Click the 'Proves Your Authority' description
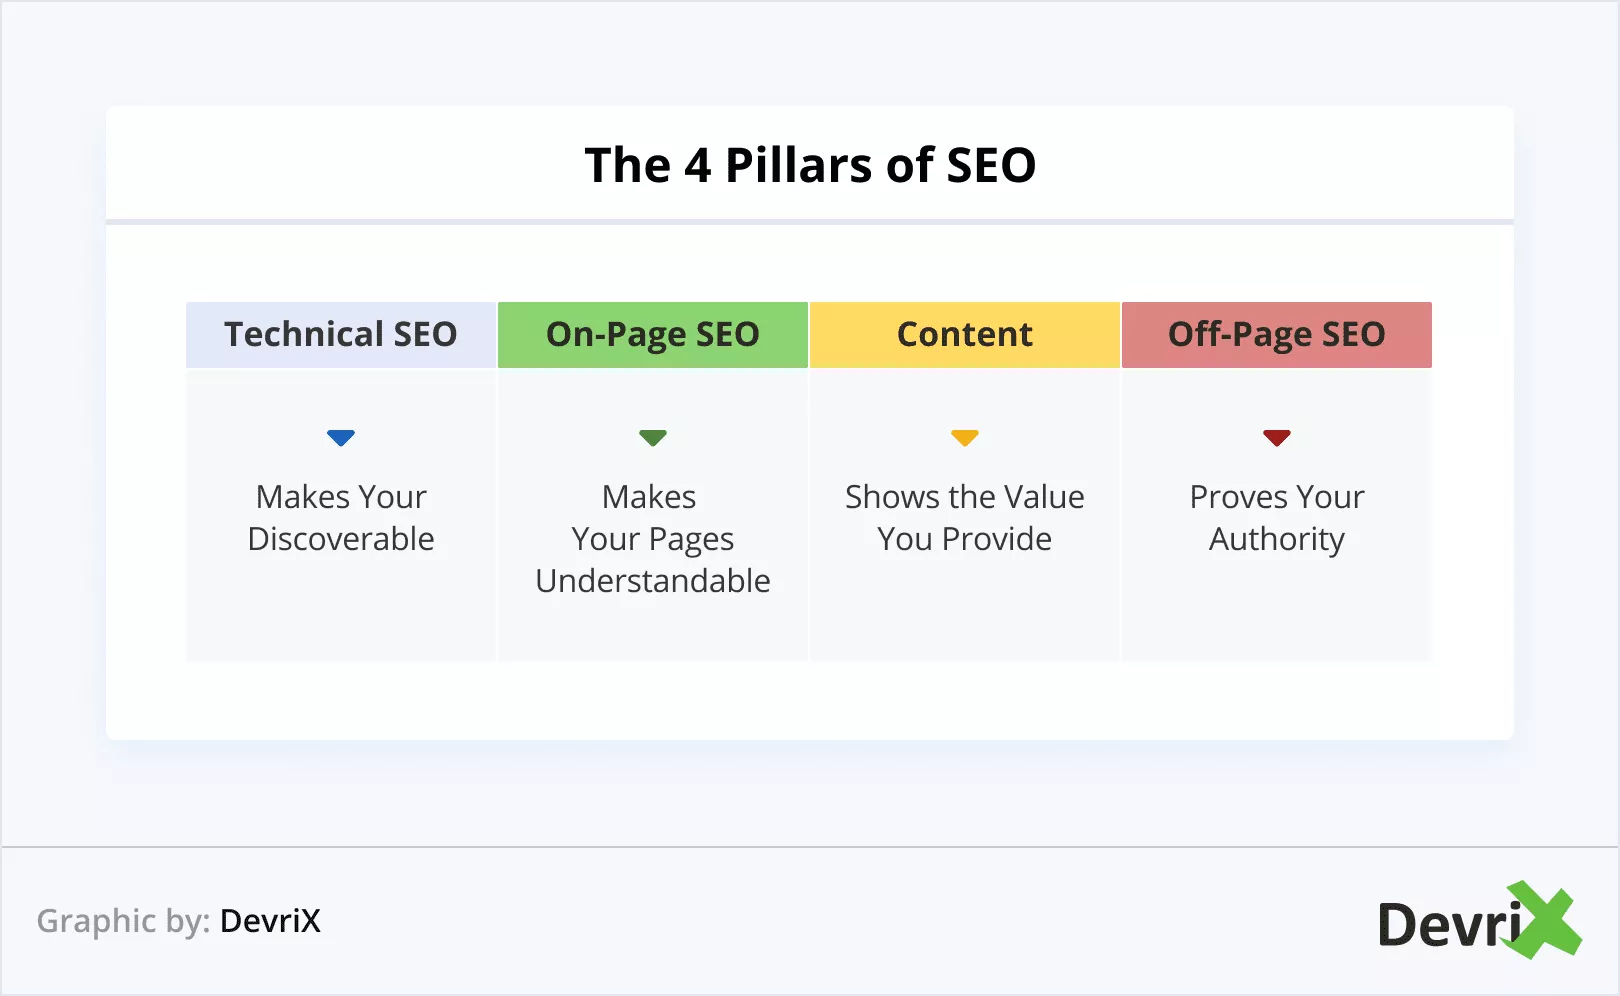 point(1277,518)
